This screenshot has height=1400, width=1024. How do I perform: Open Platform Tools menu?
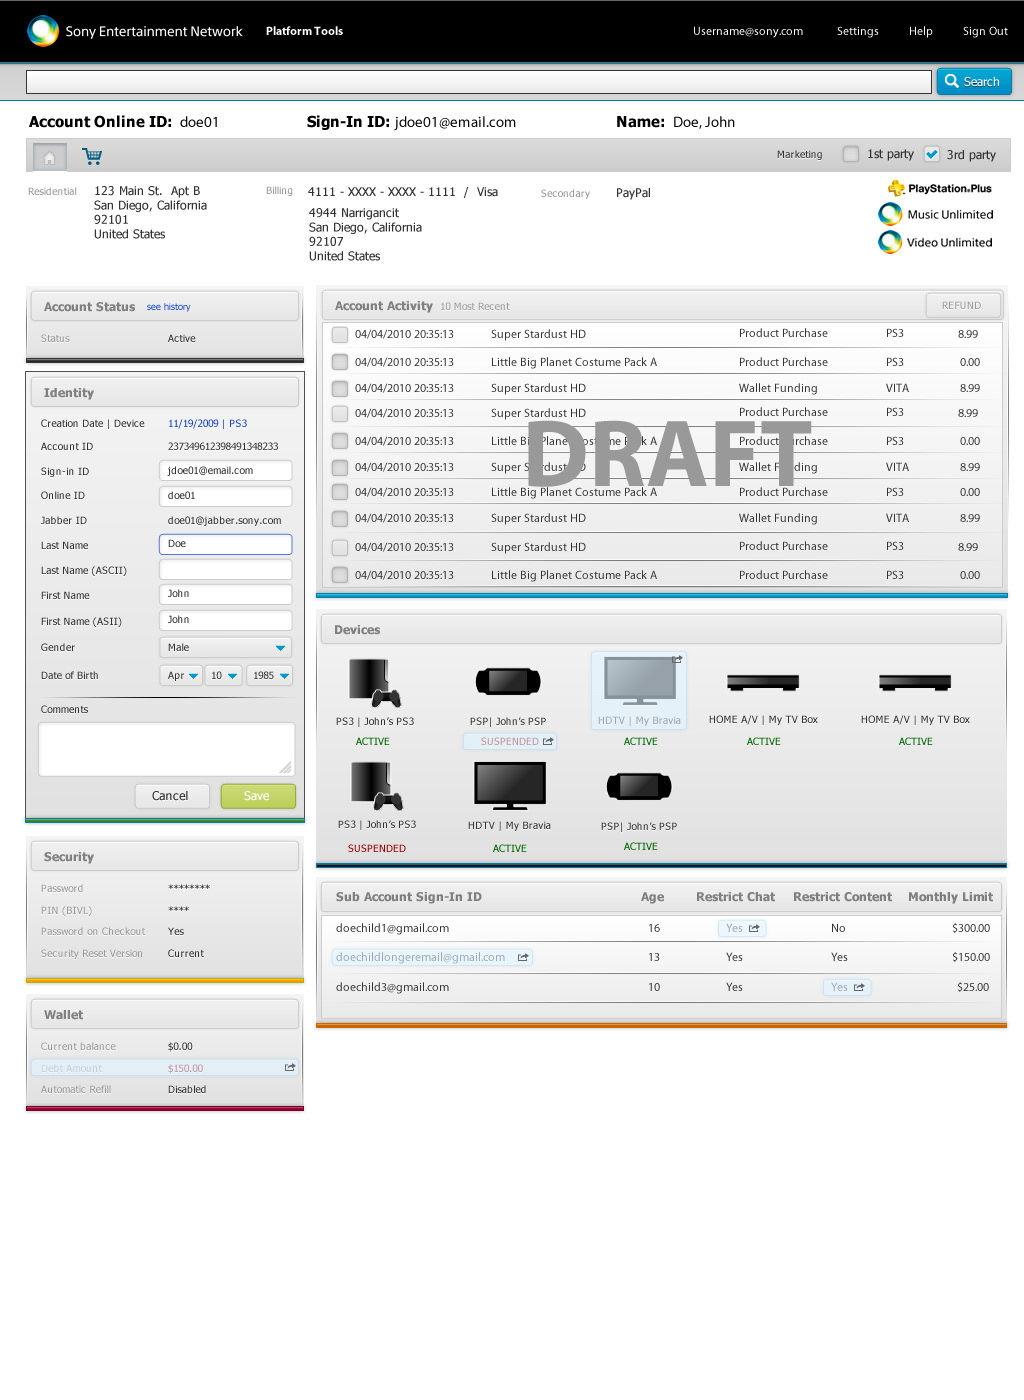click(304, 31)
